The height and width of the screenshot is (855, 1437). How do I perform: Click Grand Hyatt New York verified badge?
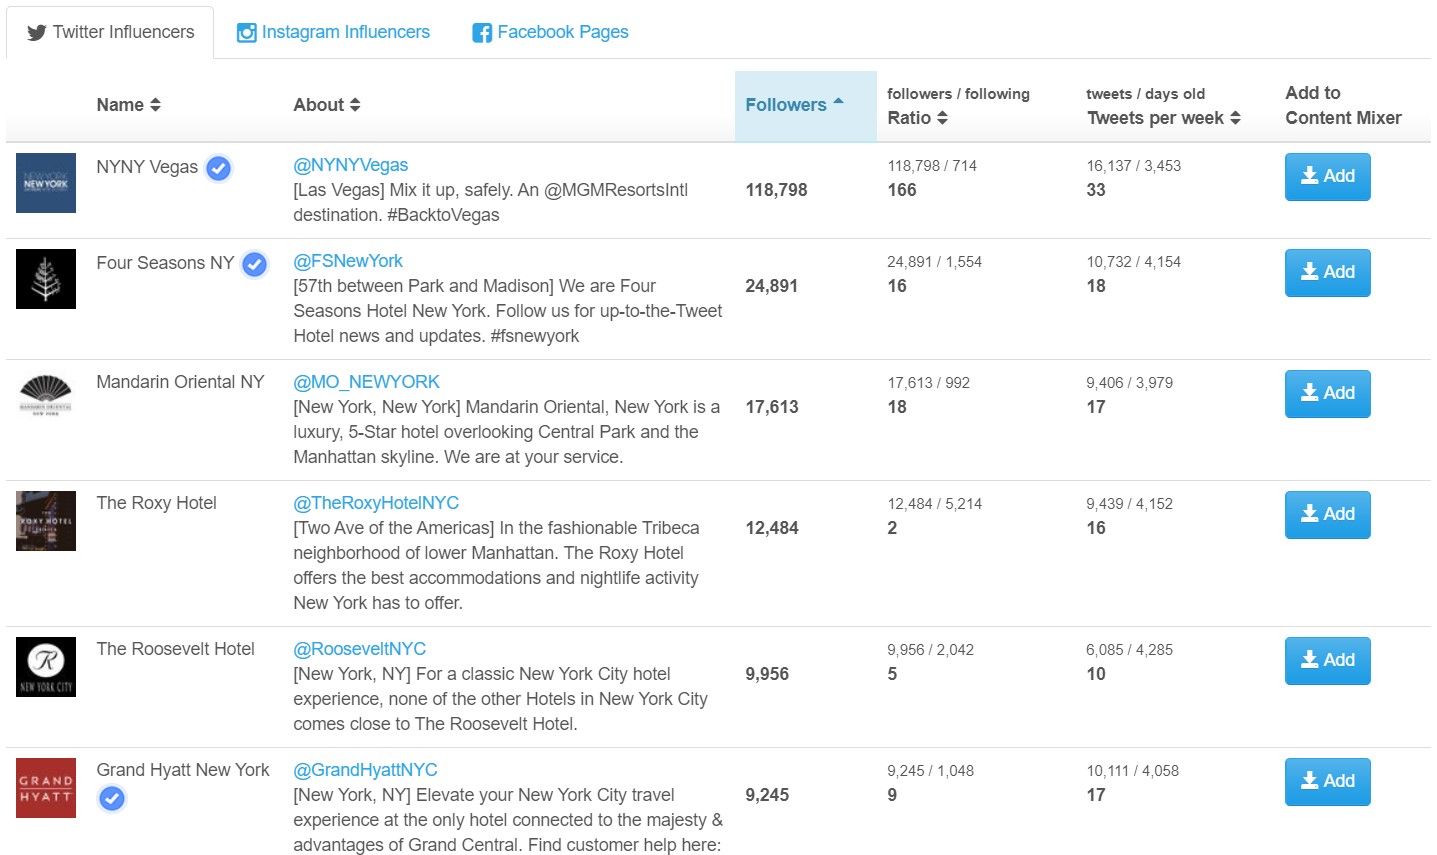(x=112, y=798)
